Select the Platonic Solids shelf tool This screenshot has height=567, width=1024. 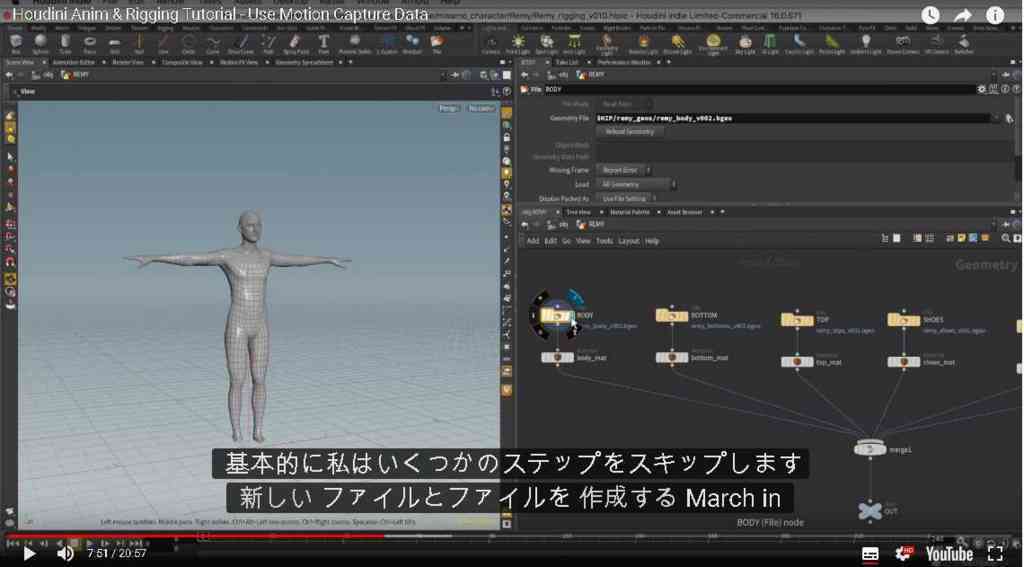tap(355, 44)
